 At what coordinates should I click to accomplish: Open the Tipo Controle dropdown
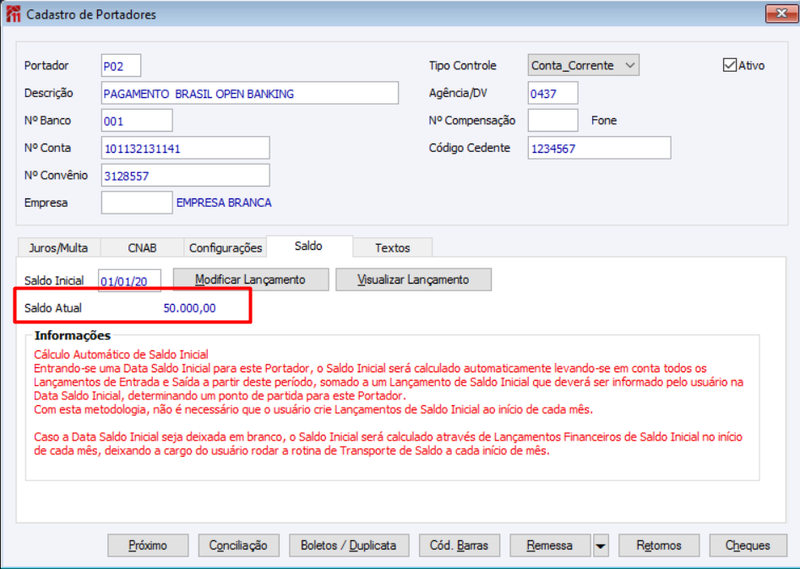tap(583, 65)
